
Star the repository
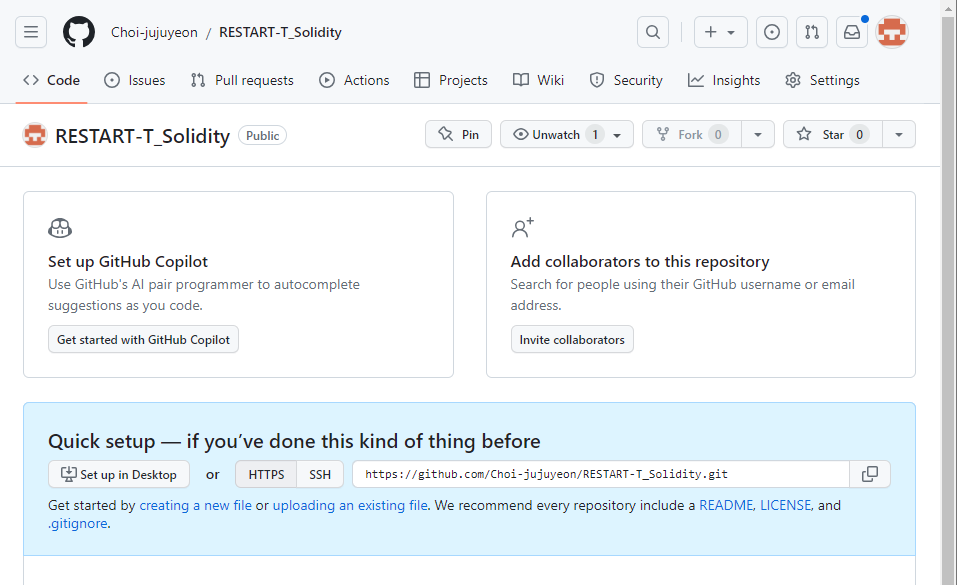pyautogui.click(x=833, y=134)
